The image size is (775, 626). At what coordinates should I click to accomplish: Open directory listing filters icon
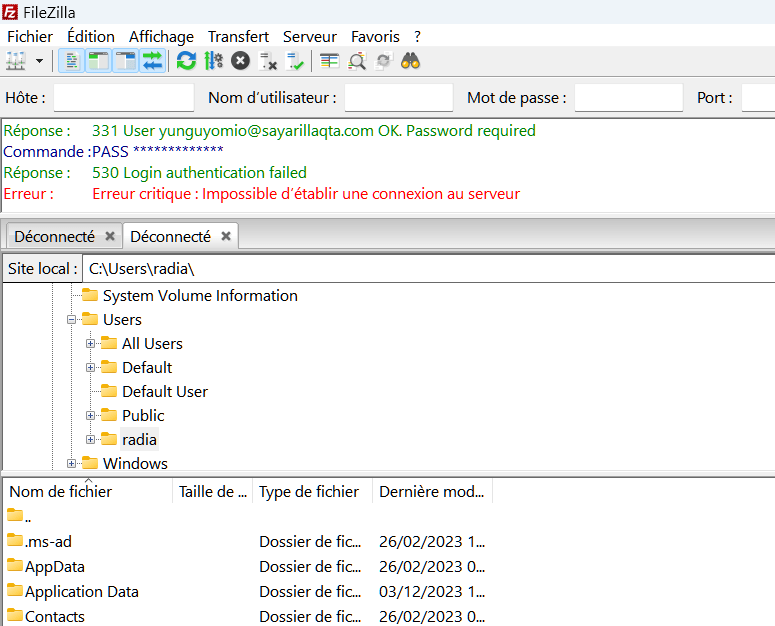(x=329, y=61)
